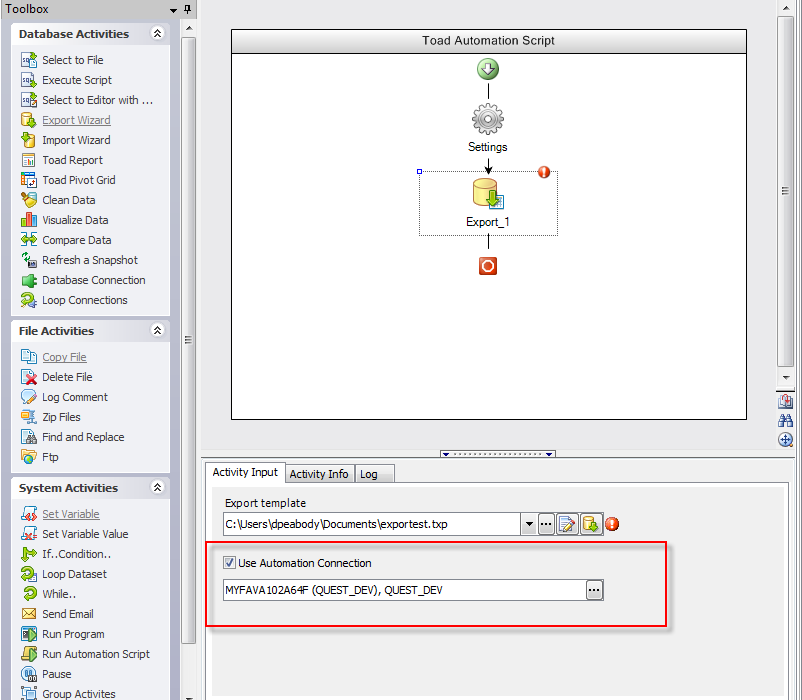Click the pan navigation icon
The image size is (802, 700).
786,440
